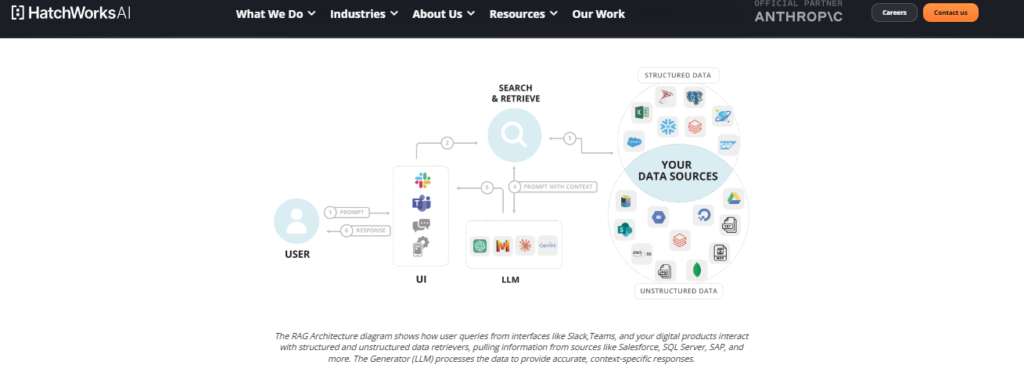
Task: Click the PROMPT label next to User
Action: coord(353,212)
